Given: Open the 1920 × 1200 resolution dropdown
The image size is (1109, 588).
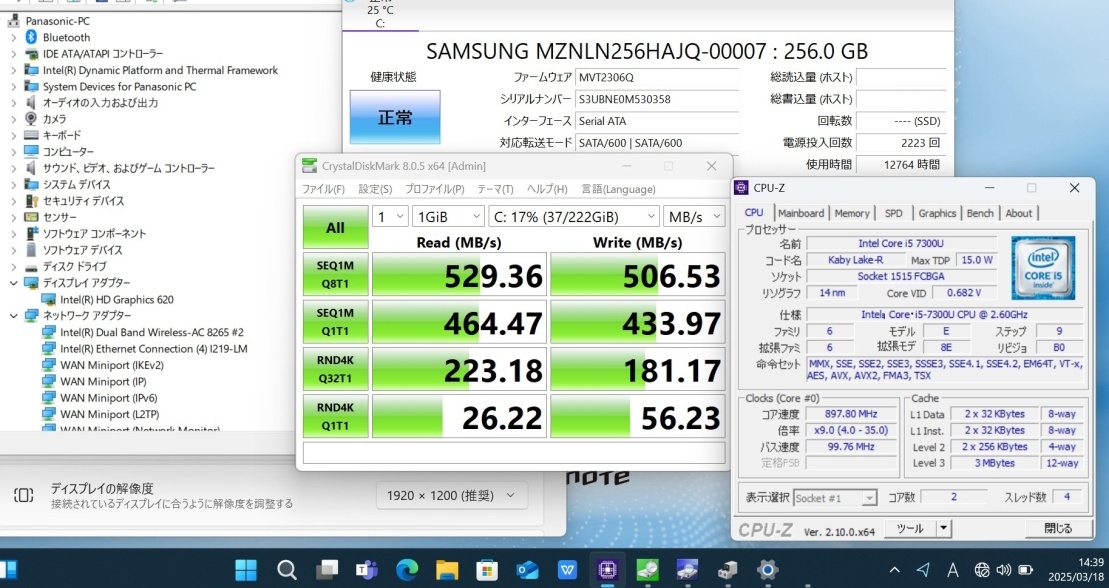Looking at the screenshot, I should (x=452, y=495).
